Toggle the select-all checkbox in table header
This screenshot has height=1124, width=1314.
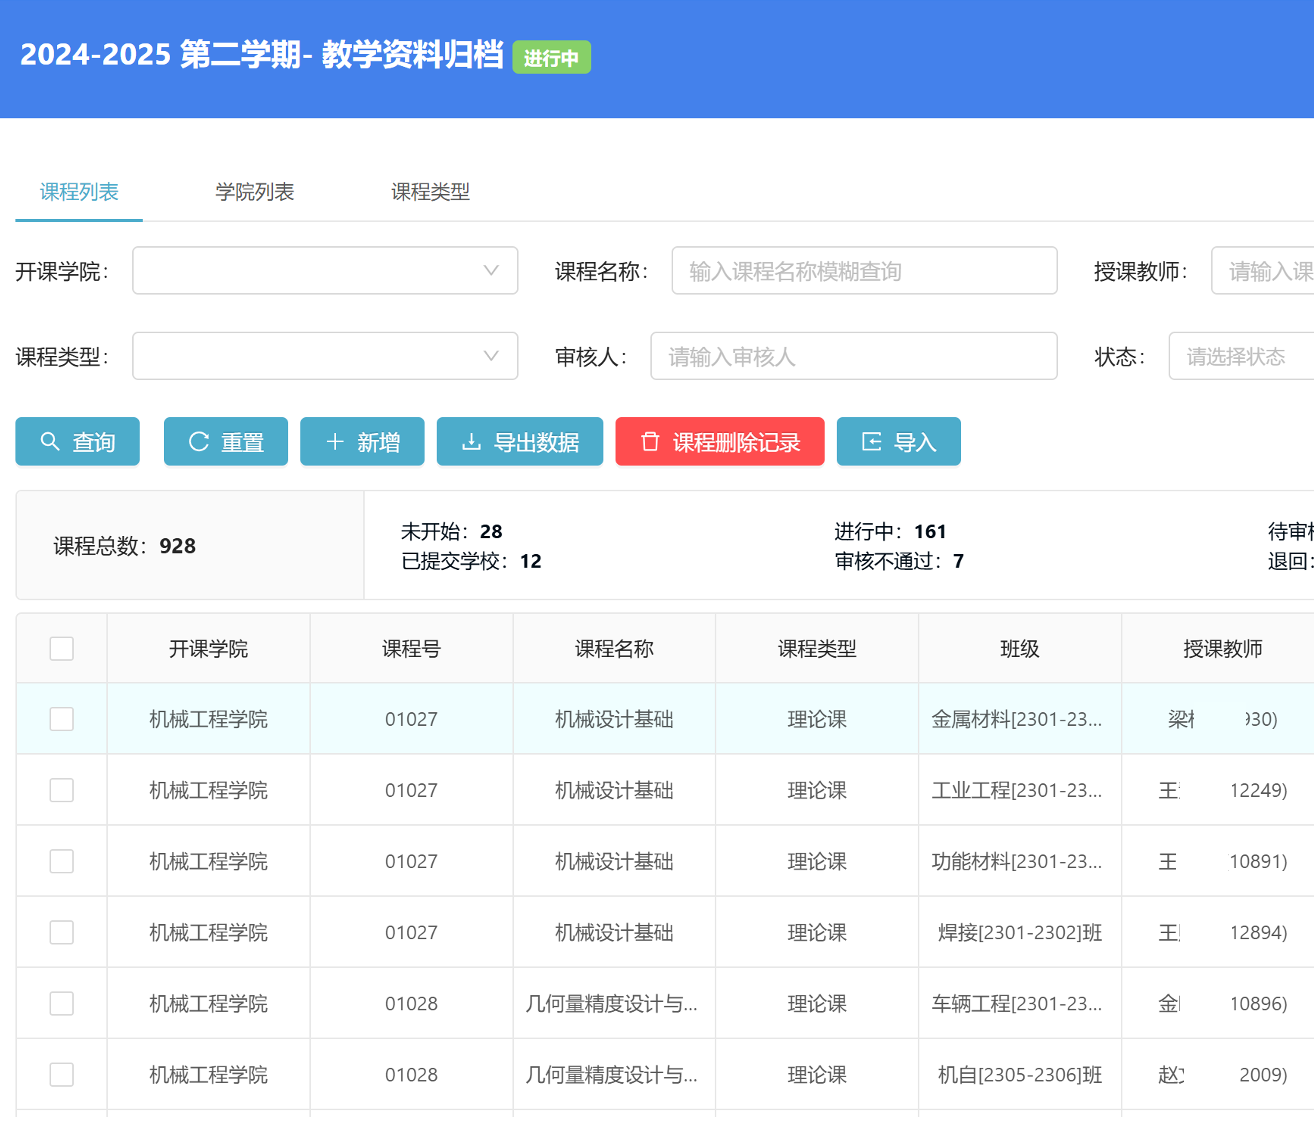click(62, 649)
